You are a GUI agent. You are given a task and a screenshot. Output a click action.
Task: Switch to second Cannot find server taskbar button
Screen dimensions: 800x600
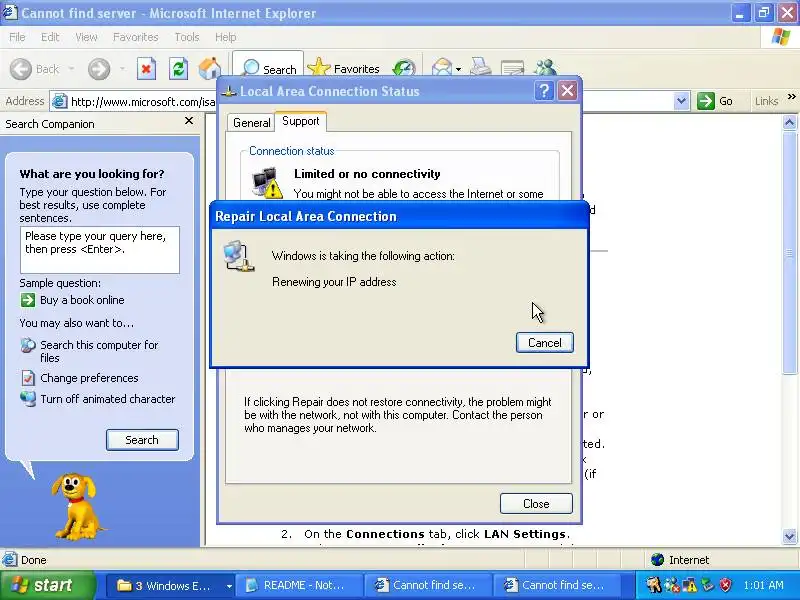coord(556,585)
